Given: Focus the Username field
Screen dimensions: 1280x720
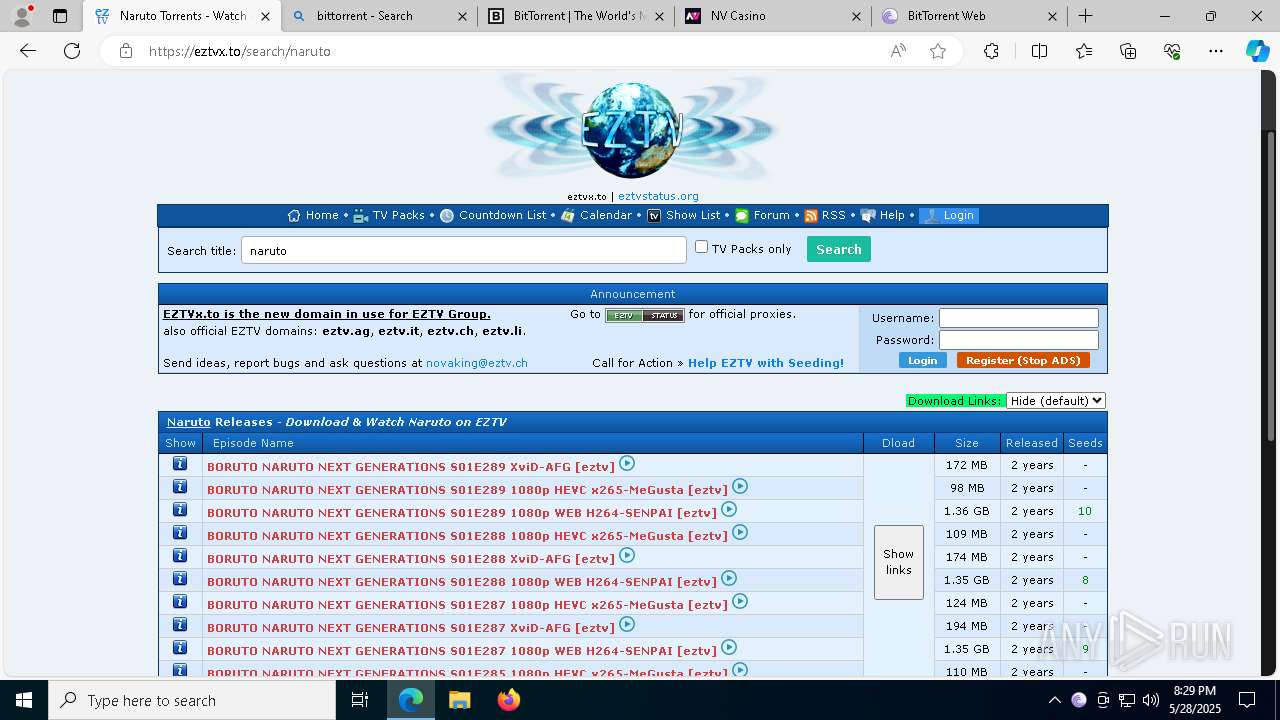Looking at the screenshot, I should coord(1019,318).
